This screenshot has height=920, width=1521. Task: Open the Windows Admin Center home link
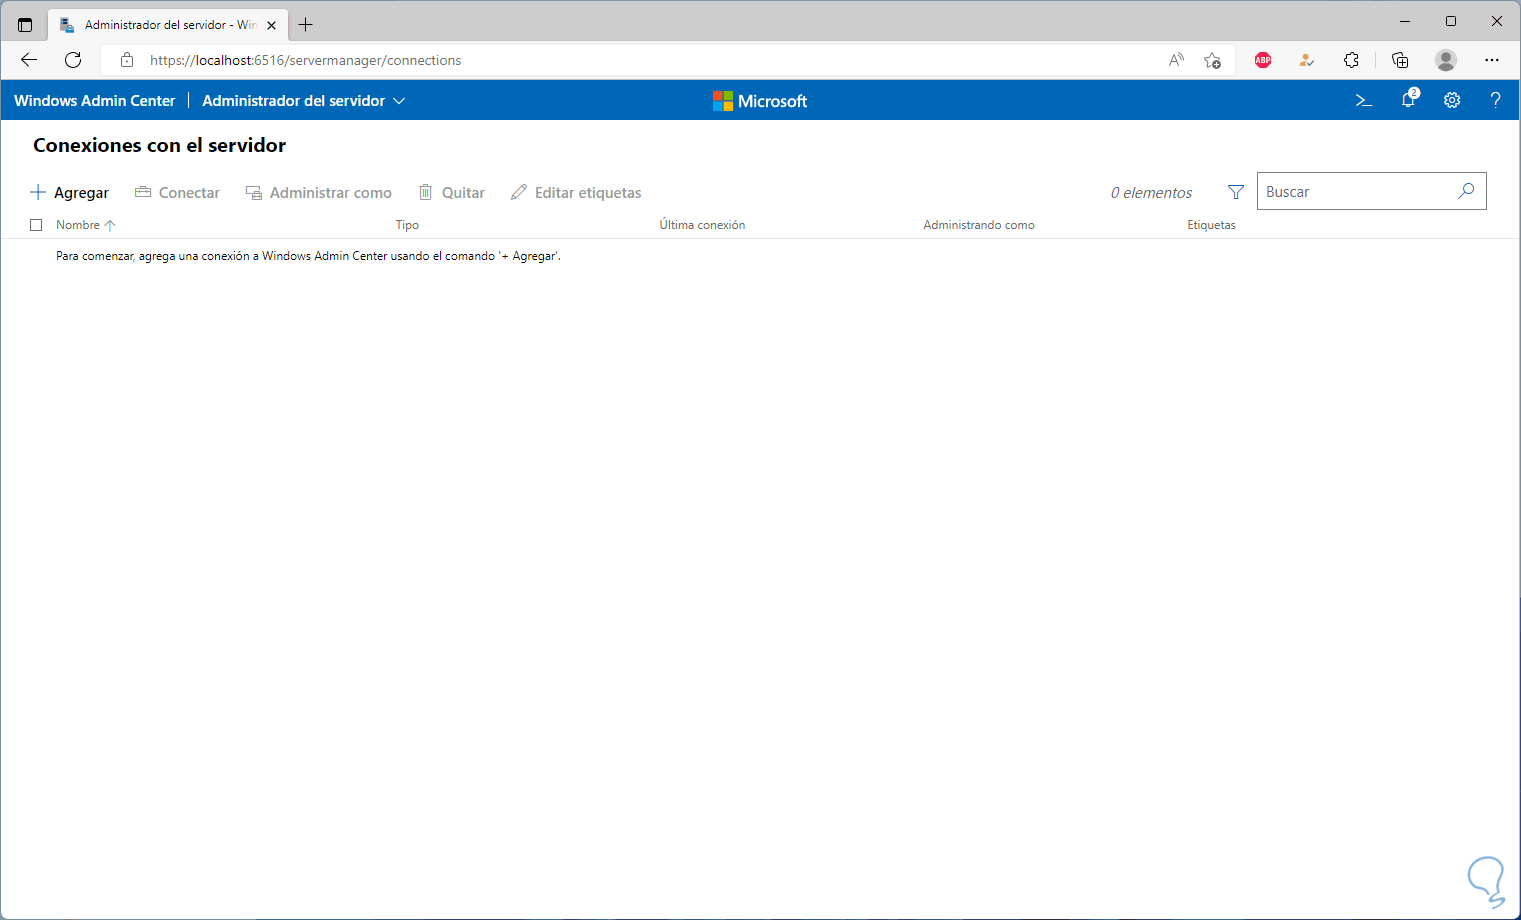[94, 101]
